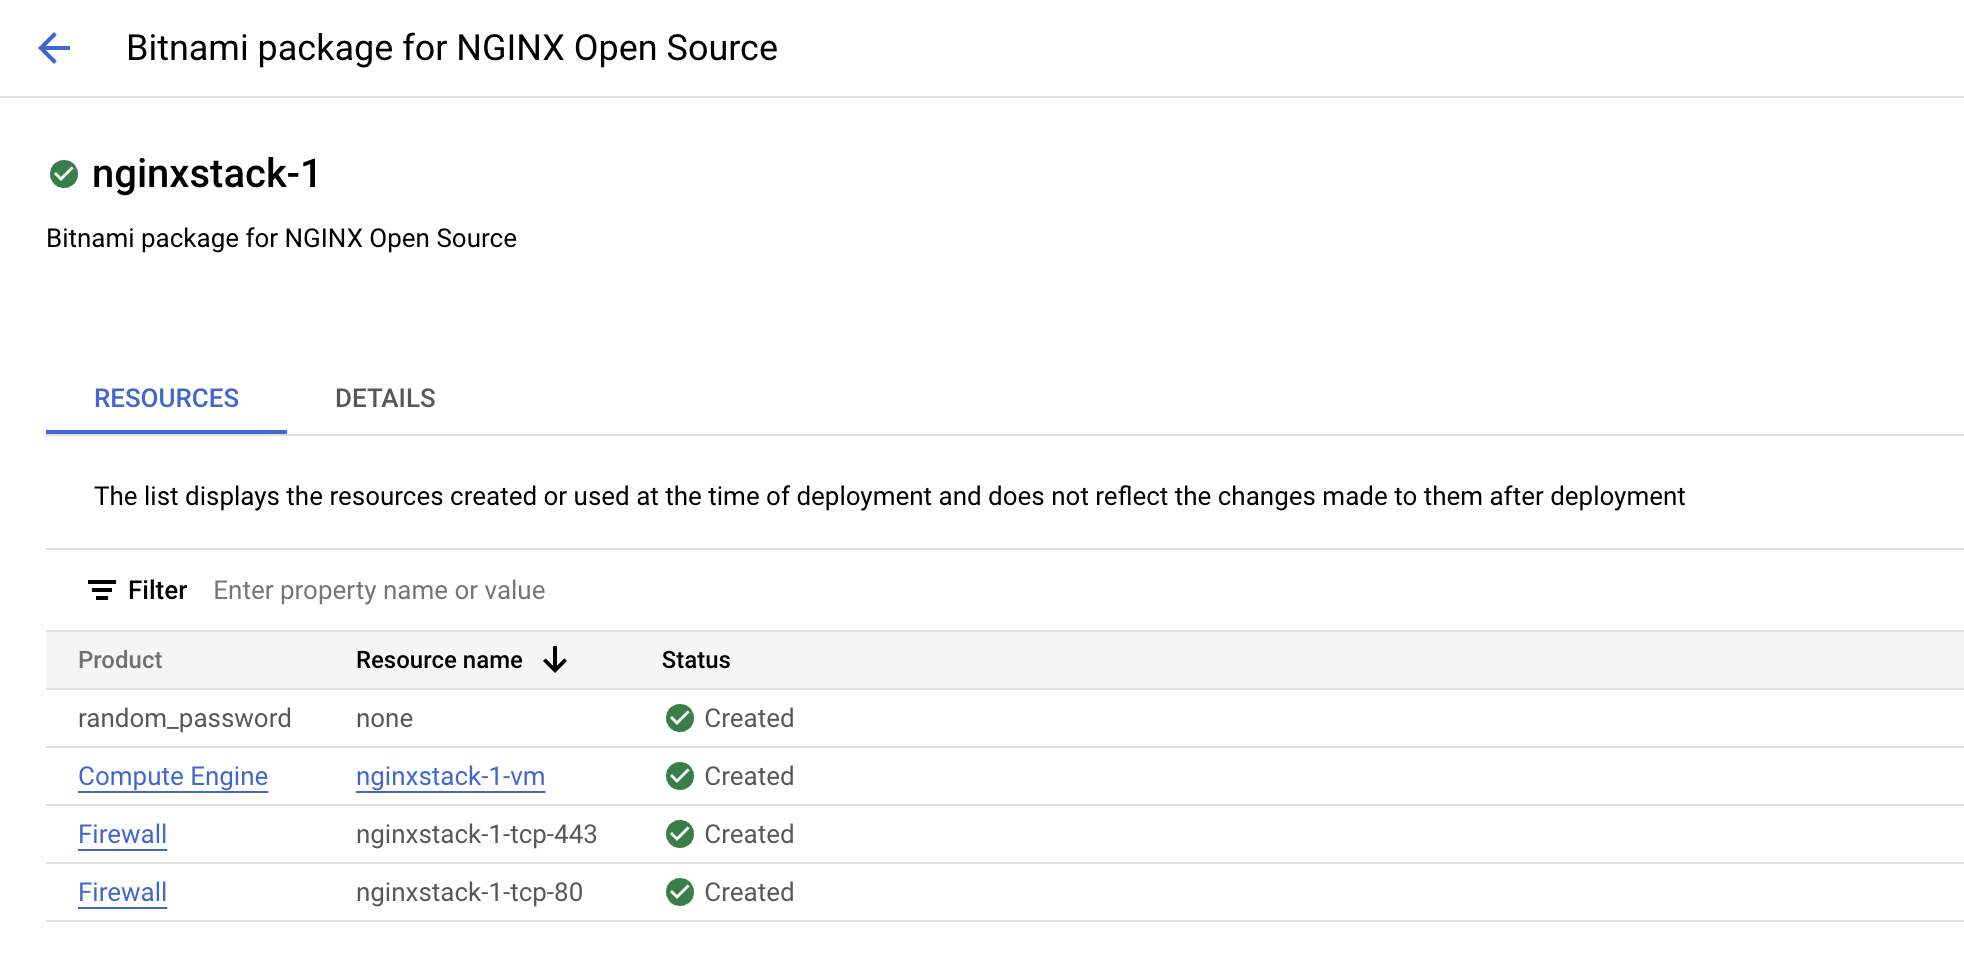1964x968 pixels.
Task: Click the Created status icon for nginxstack-1-vm
Action: pyautogui.click(x=680, y=776)
